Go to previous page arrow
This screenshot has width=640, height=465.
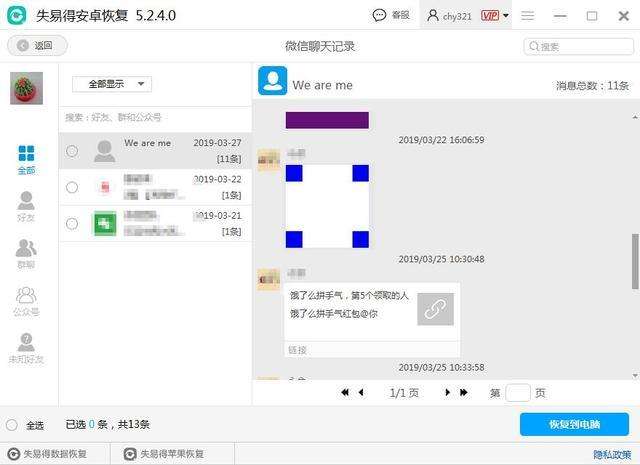tap(361, 392)
